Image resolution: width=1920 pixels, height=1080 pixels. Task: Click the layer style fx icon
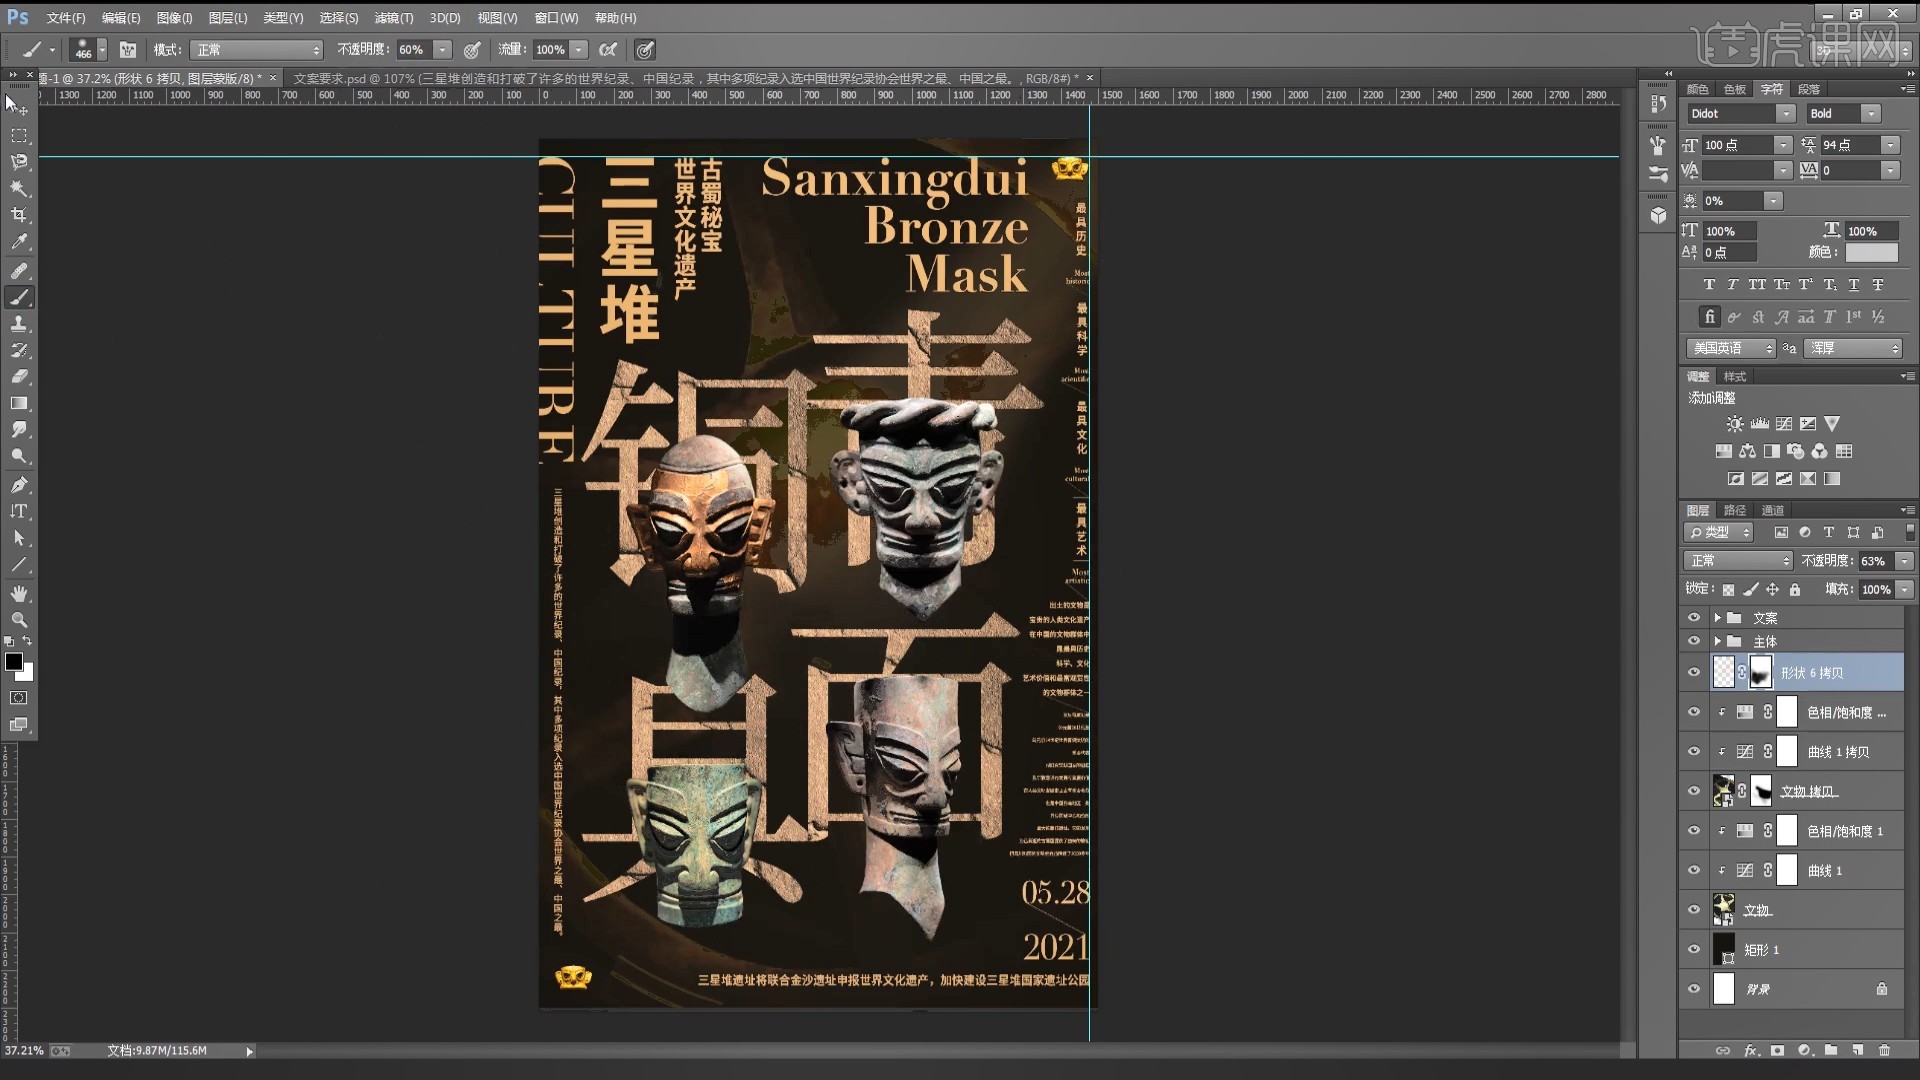click(1751, 1050)
